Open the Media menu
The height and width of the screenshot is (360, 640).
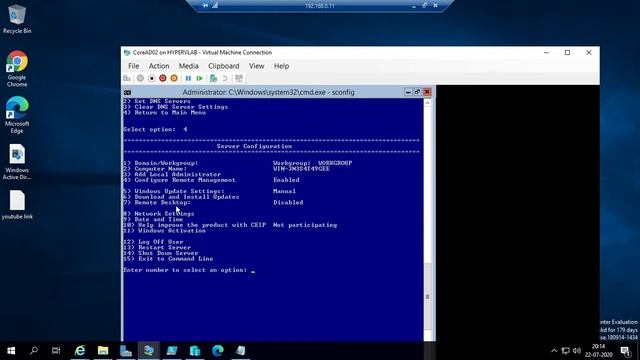pyautogui.click(x=189, y=66)
